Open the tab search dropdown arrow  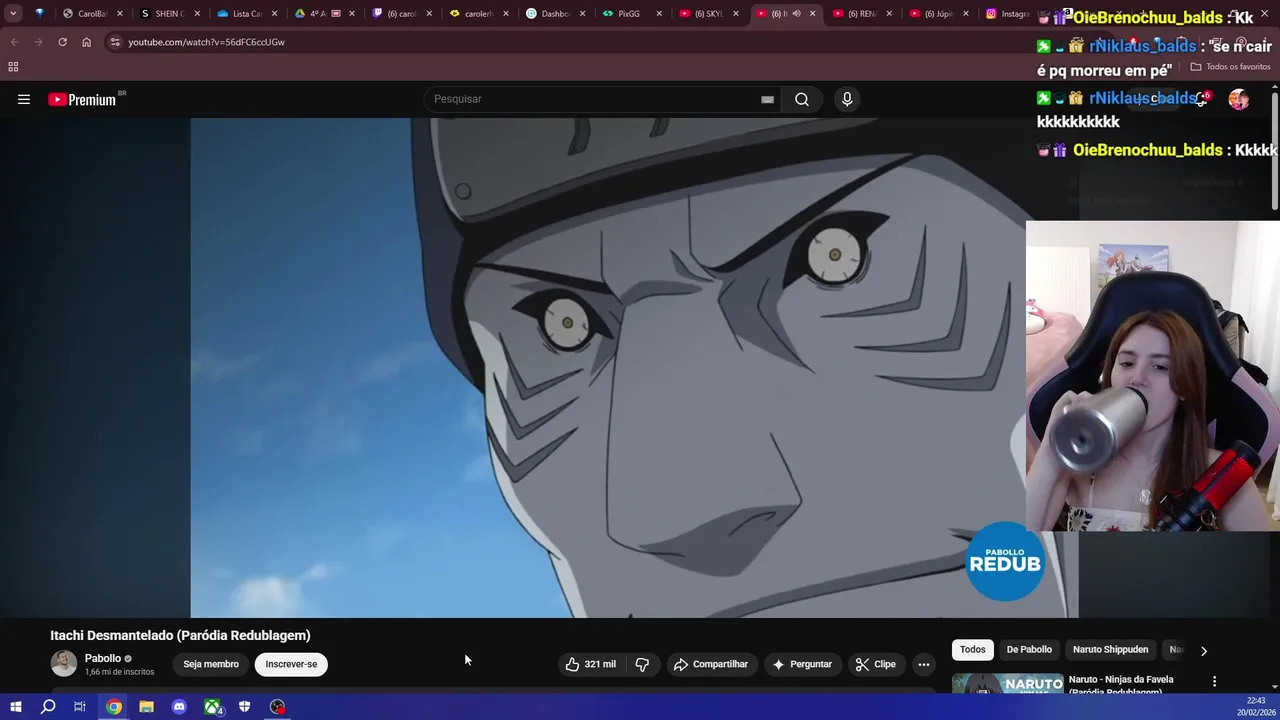(13, 14)
